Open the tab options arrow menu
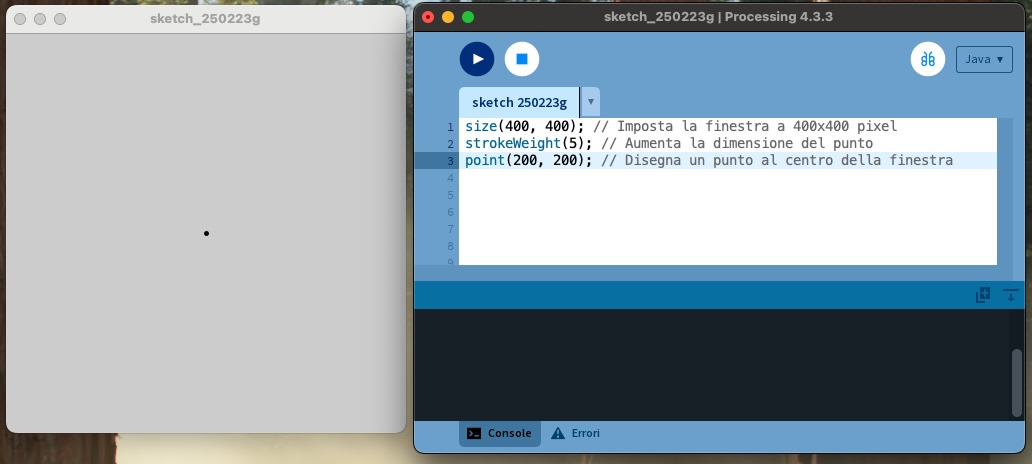The image size is (1032, 464). click(591, 102)
